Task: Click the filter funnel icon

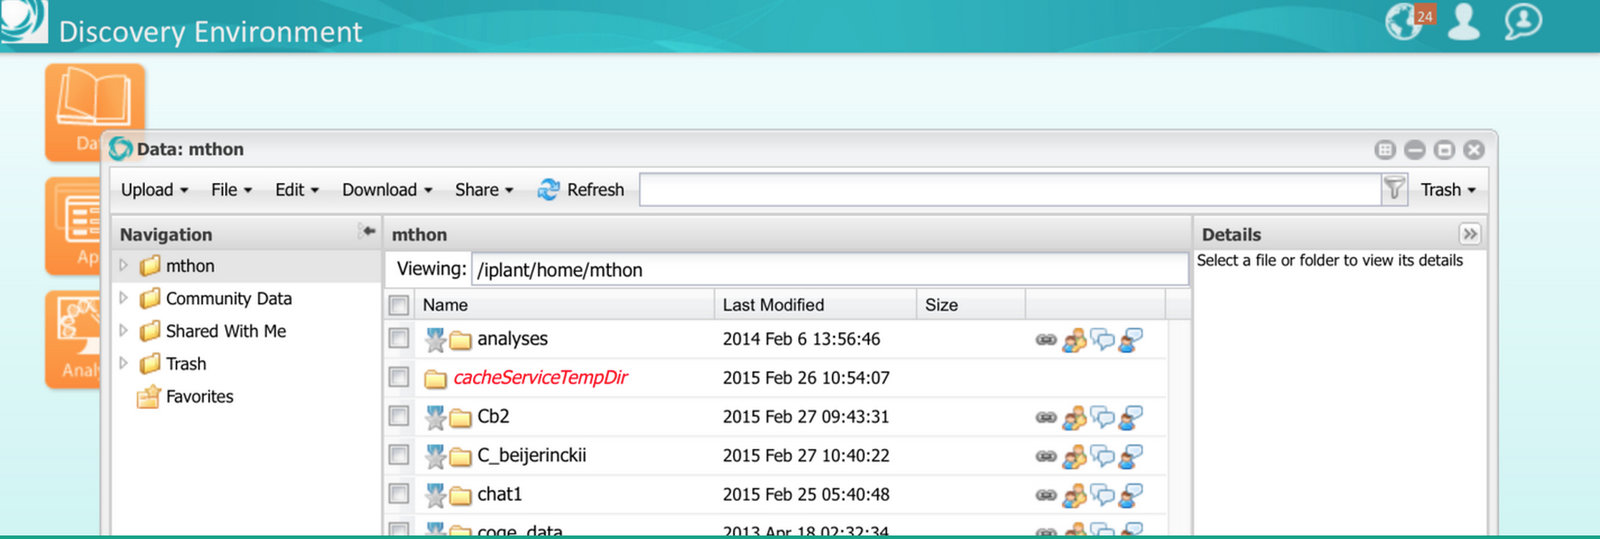Action: pos(1394,189)
